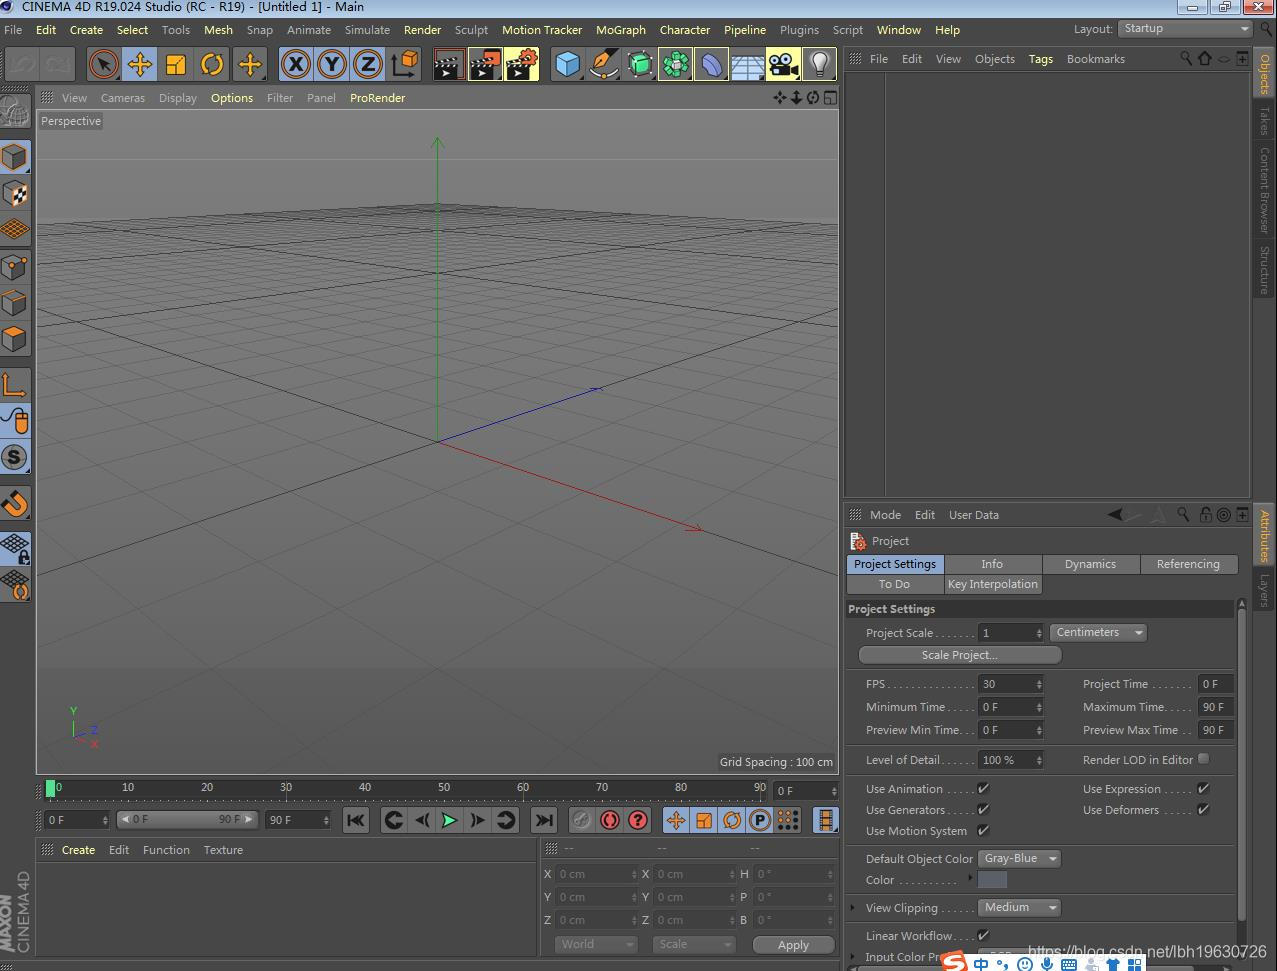Select the Rotate tool icon
1277x971 pixels.
click(212, 65)
